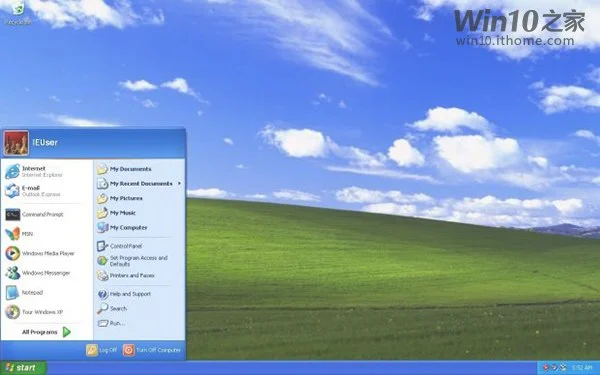Click the IEUser account picture

[16, 143]
